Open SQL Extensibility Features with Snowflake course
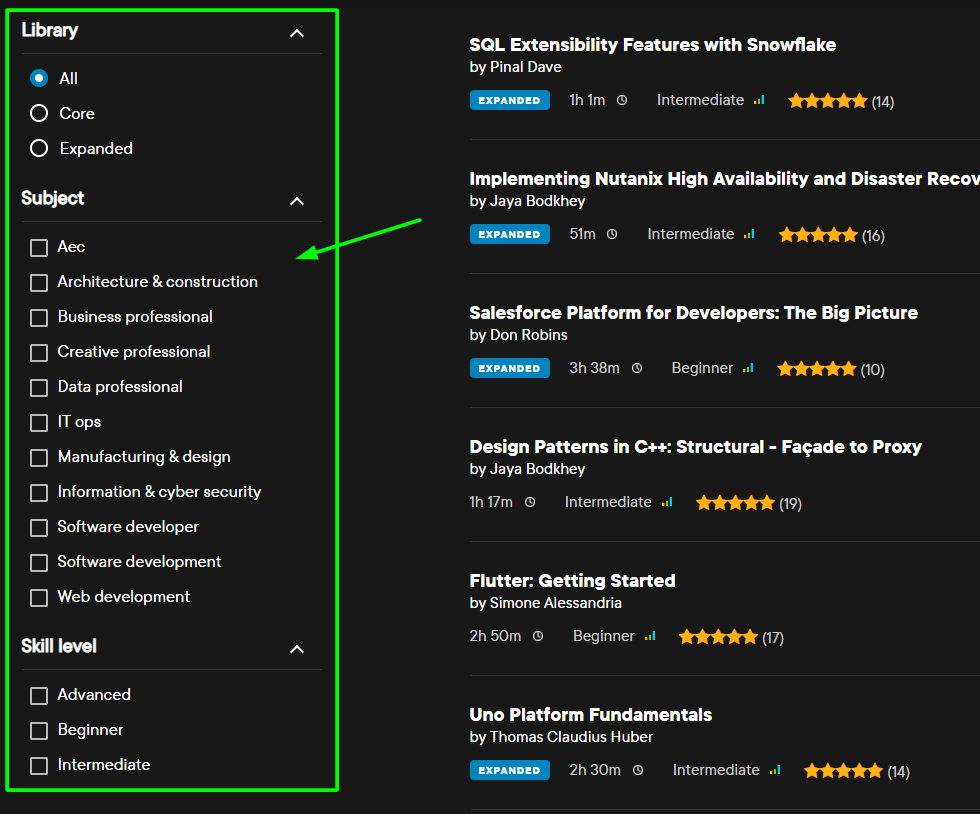The image size is (980, 814). point(652,44)
